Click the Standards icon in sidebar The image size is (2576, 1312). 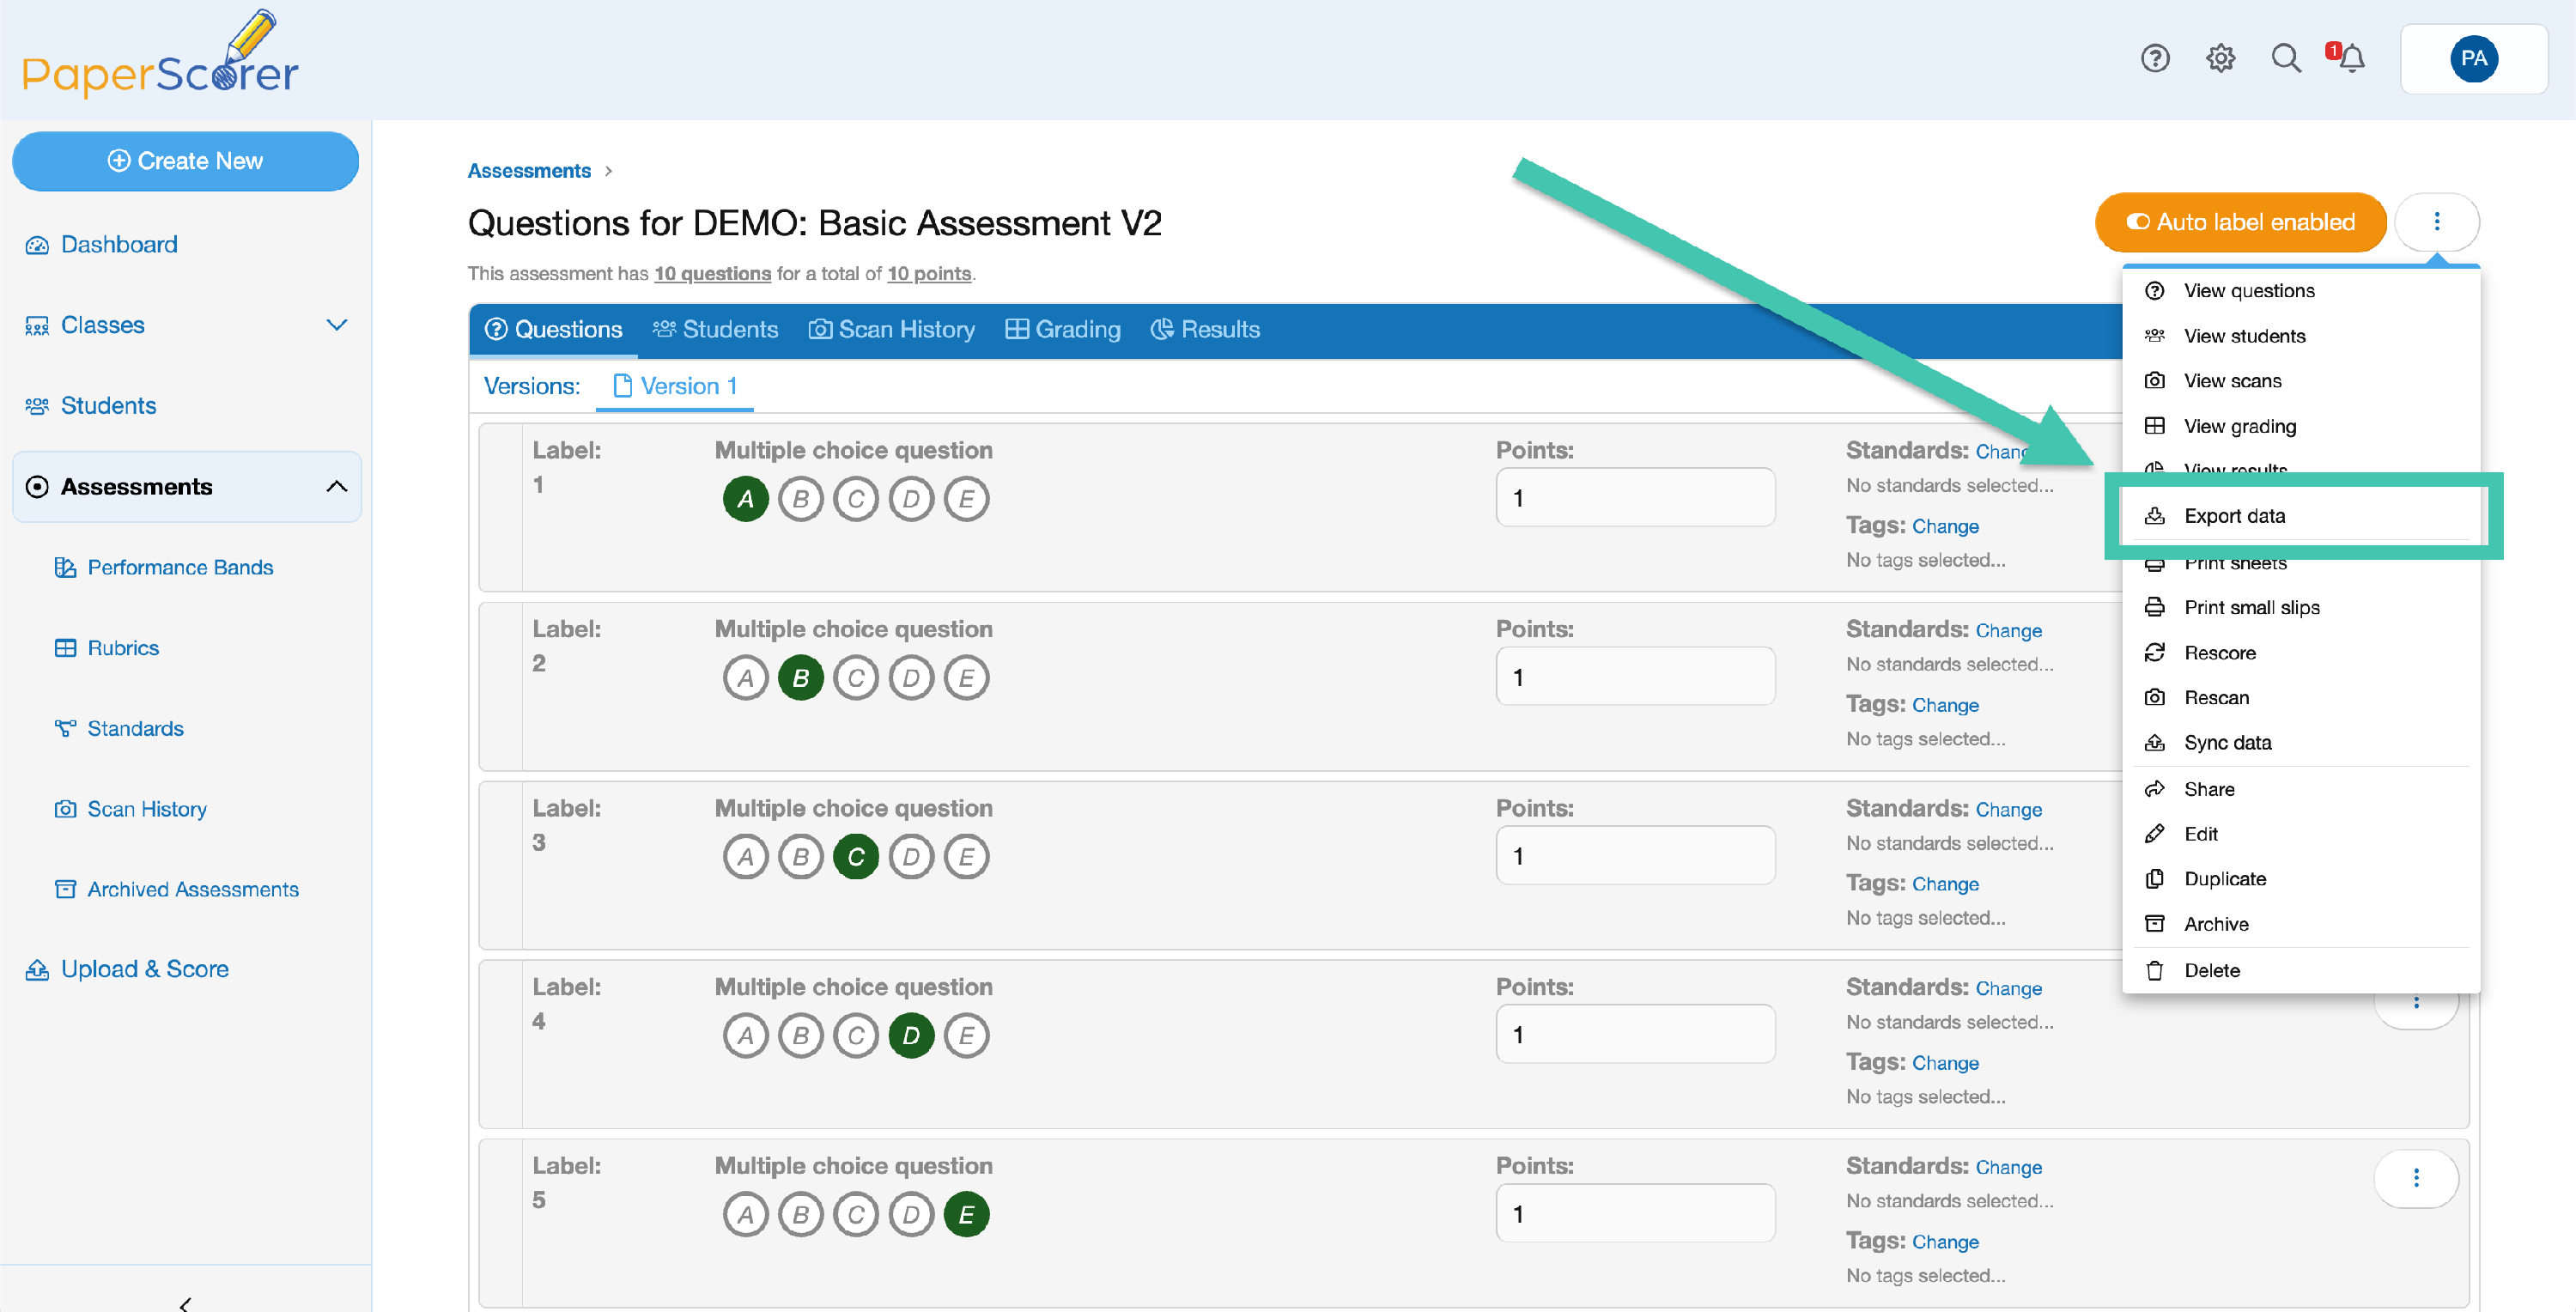(65, 728)
